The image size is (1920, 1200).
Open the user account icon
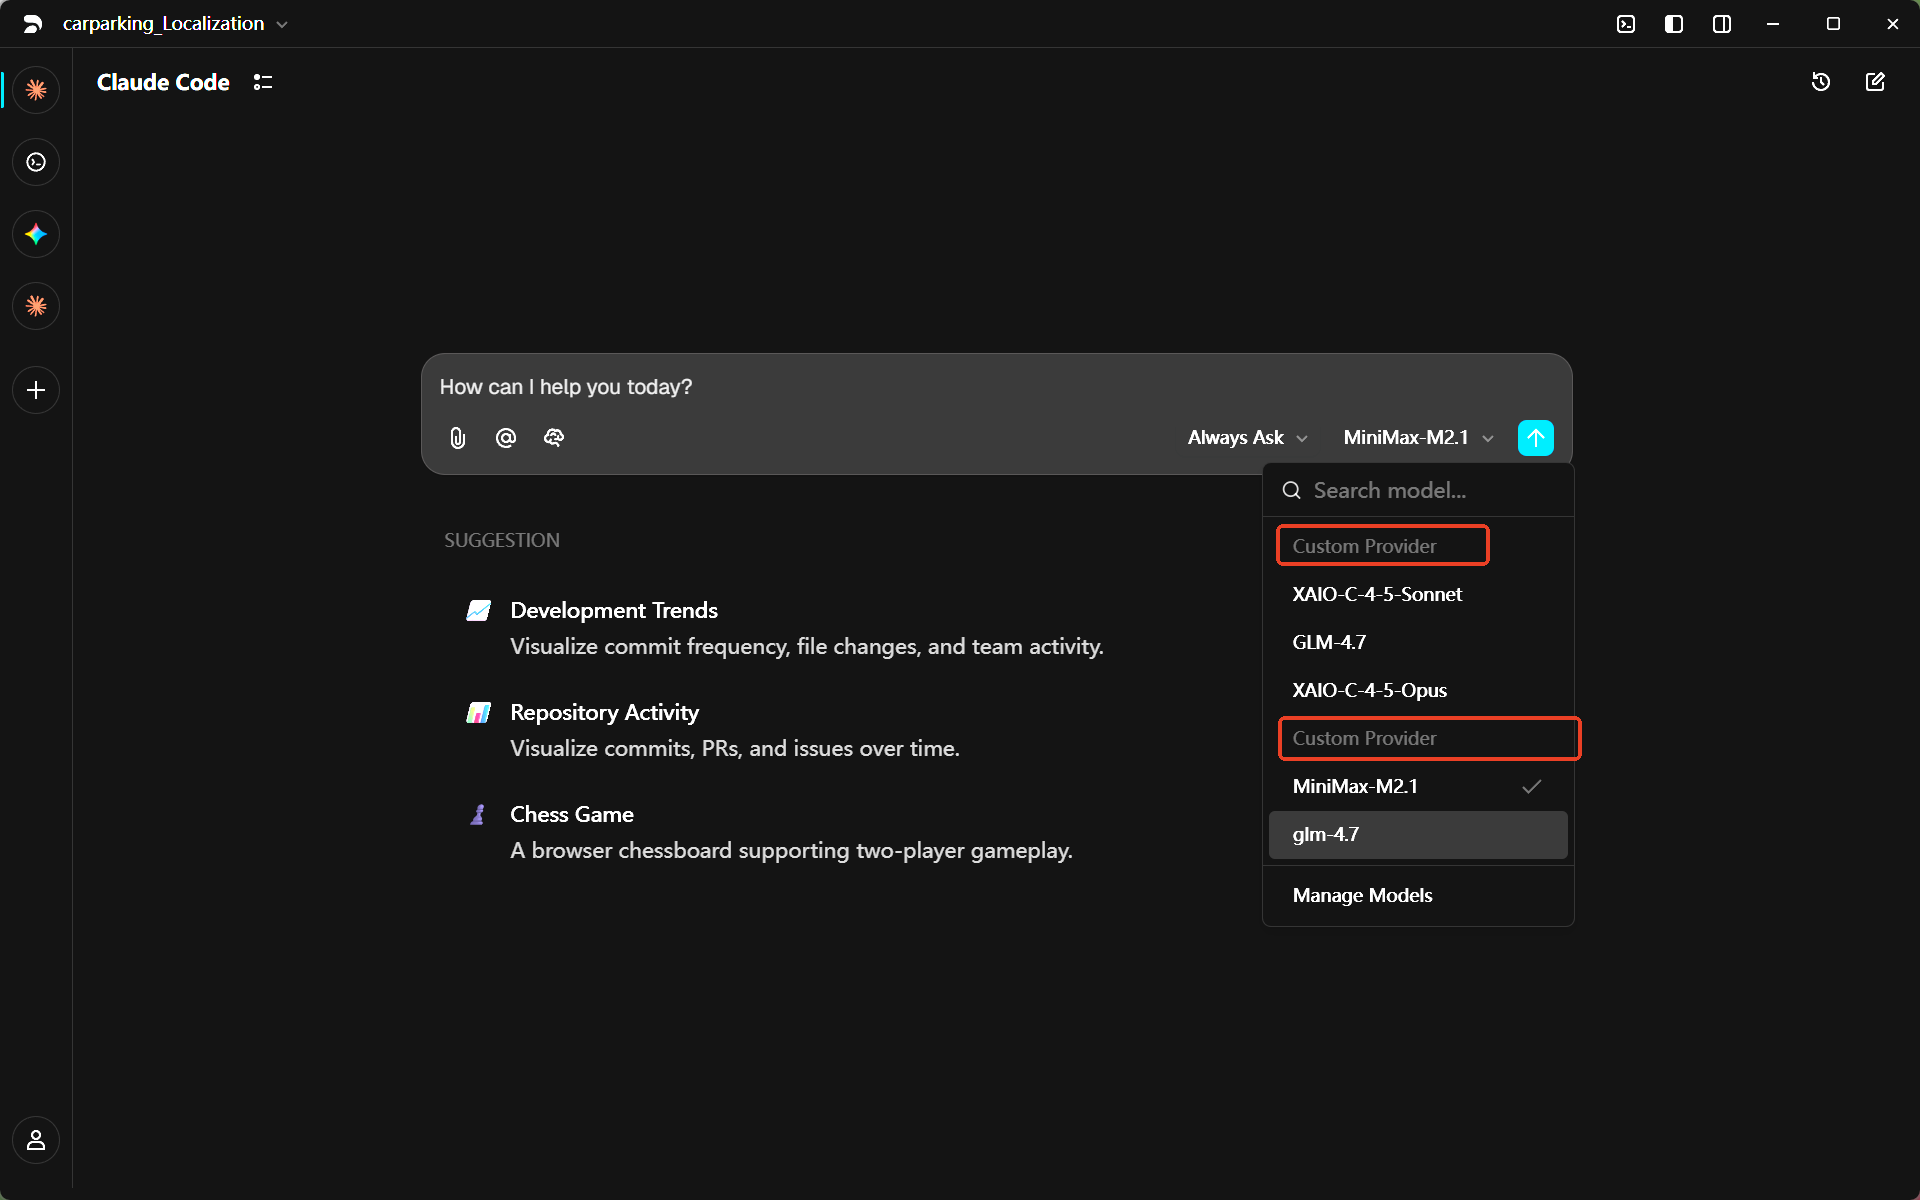pos(36,1140)
